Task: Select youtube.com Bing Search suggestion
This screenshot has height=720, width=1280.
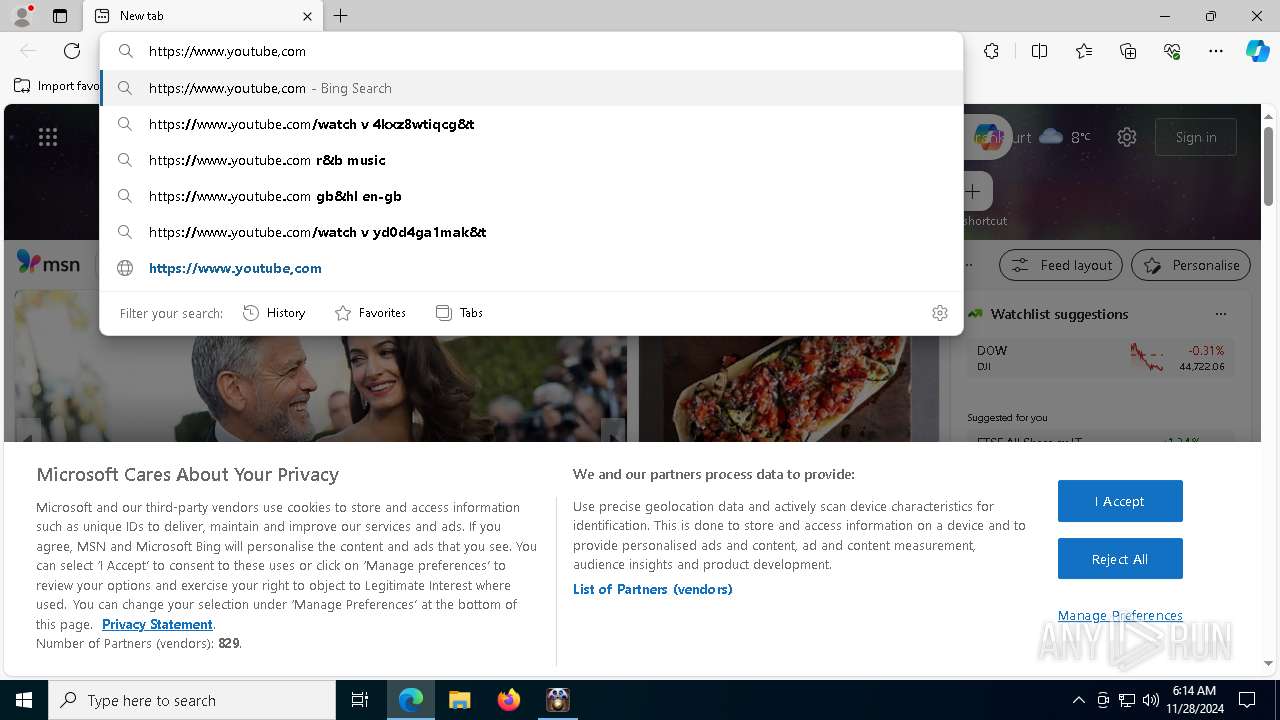Action: [x=531, y=88]
